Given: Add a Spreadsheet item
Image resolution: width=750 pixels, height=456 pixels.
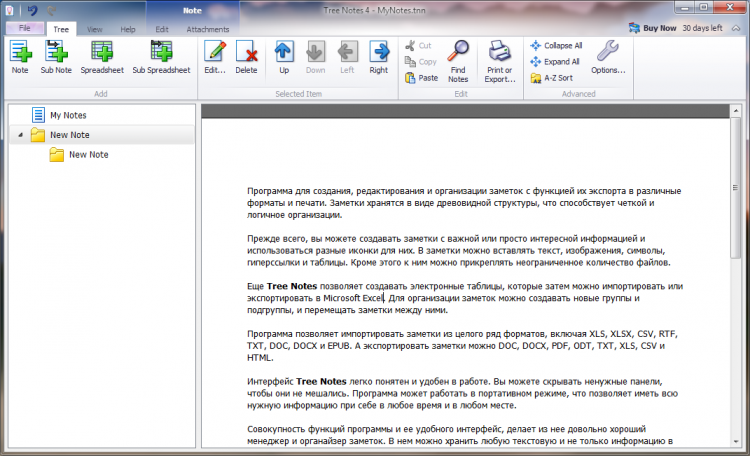Looking at the screenshot, I should point(102,57).
